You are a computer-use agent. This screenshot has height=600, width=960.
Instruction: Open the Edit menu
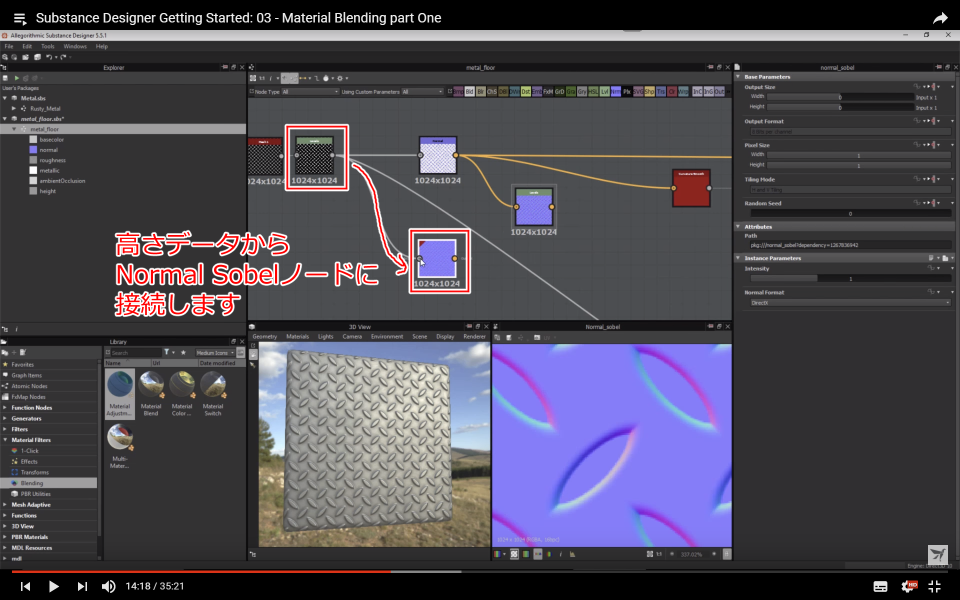point(27,47)
